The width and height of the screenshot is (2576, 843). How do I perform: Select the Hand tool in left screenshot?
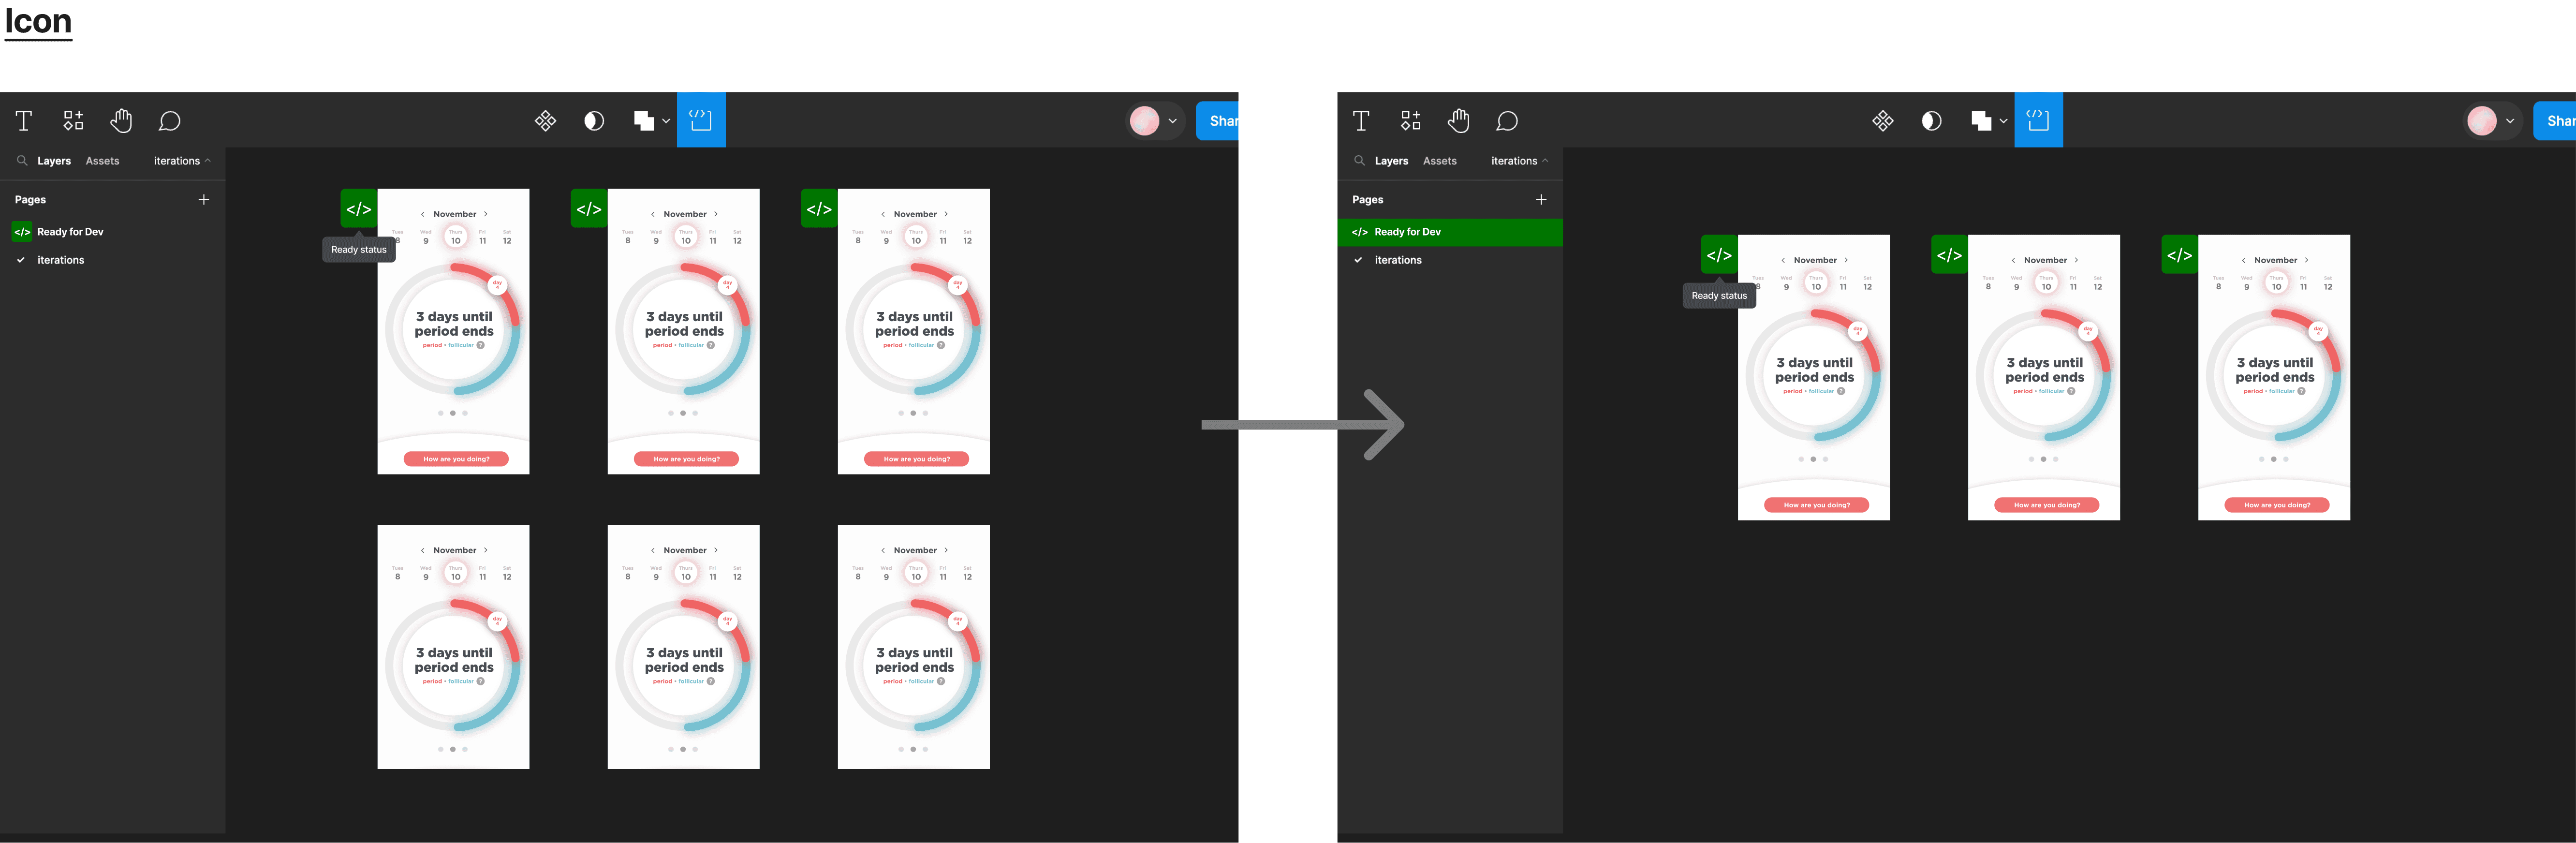click(121, 121)
